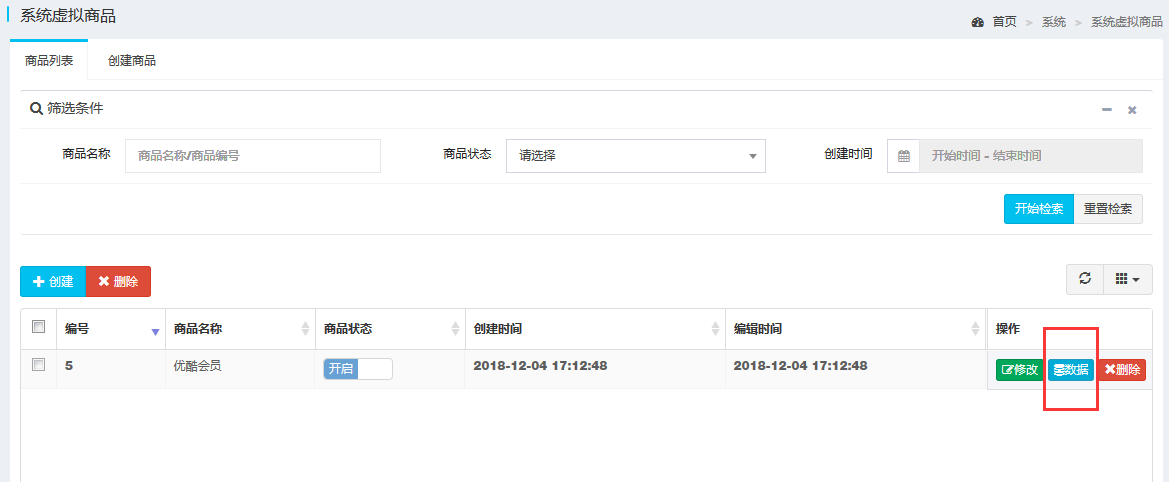Refresh the product table

click(x=1085, y=279)
